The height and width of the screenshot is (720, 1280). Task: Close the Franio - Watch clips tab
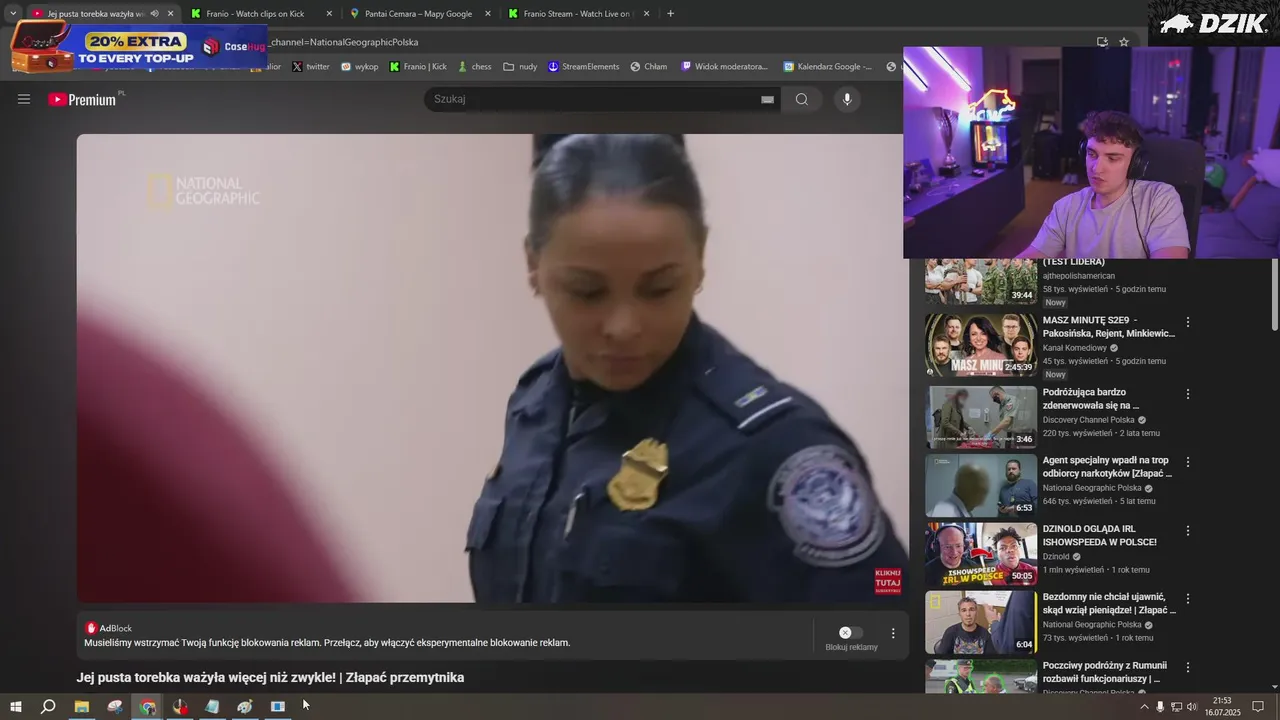pyautogui.click(x=329, y=14)
